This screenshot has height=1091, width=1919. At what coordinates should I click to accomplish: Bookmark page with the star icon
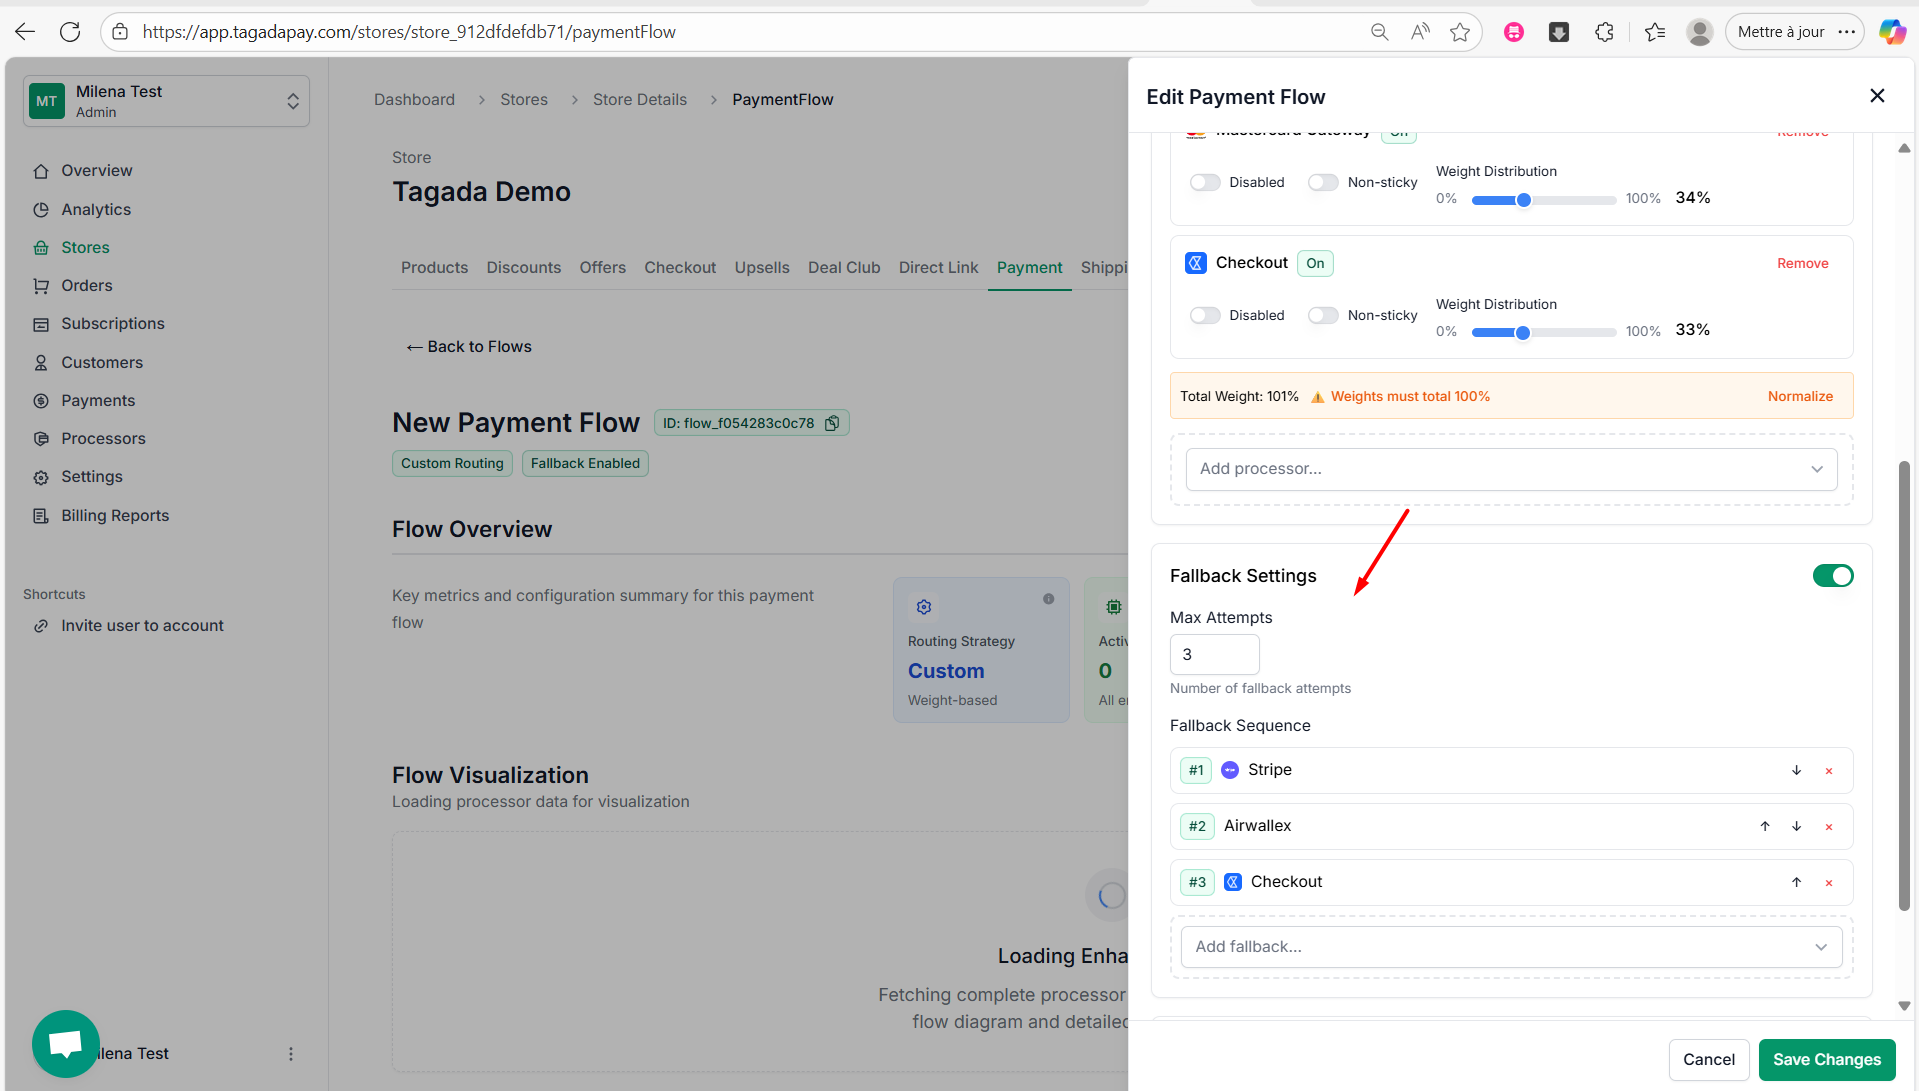click(1460, 32)
